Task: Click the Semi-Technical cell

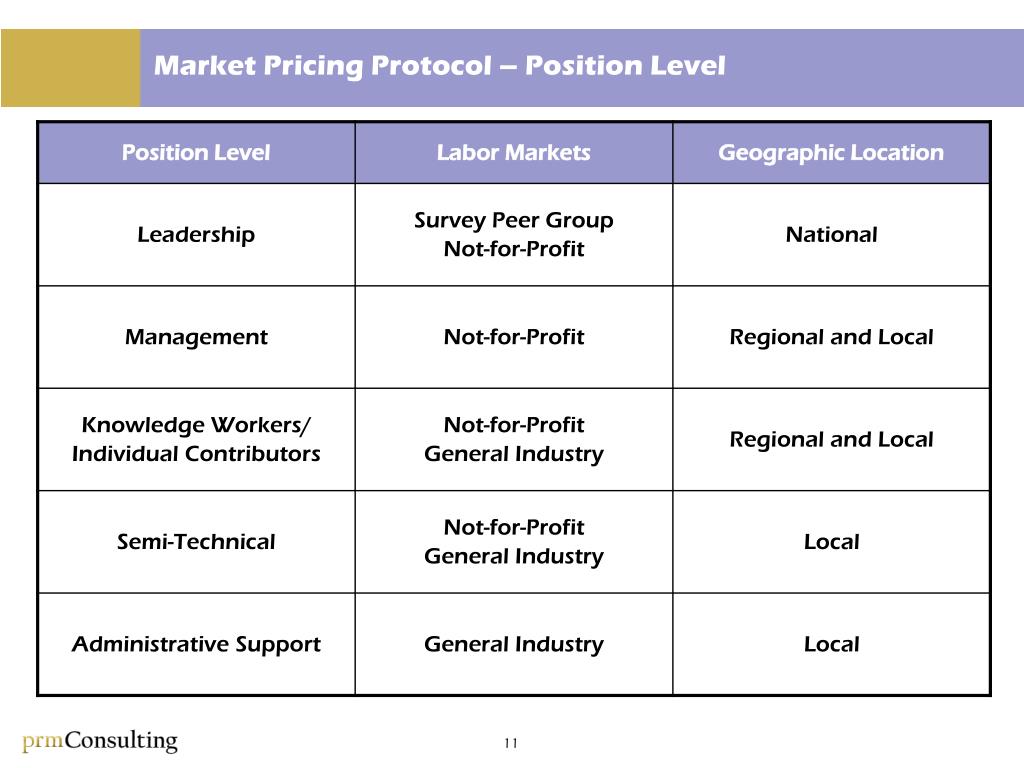Action: [x=197, y=542]
